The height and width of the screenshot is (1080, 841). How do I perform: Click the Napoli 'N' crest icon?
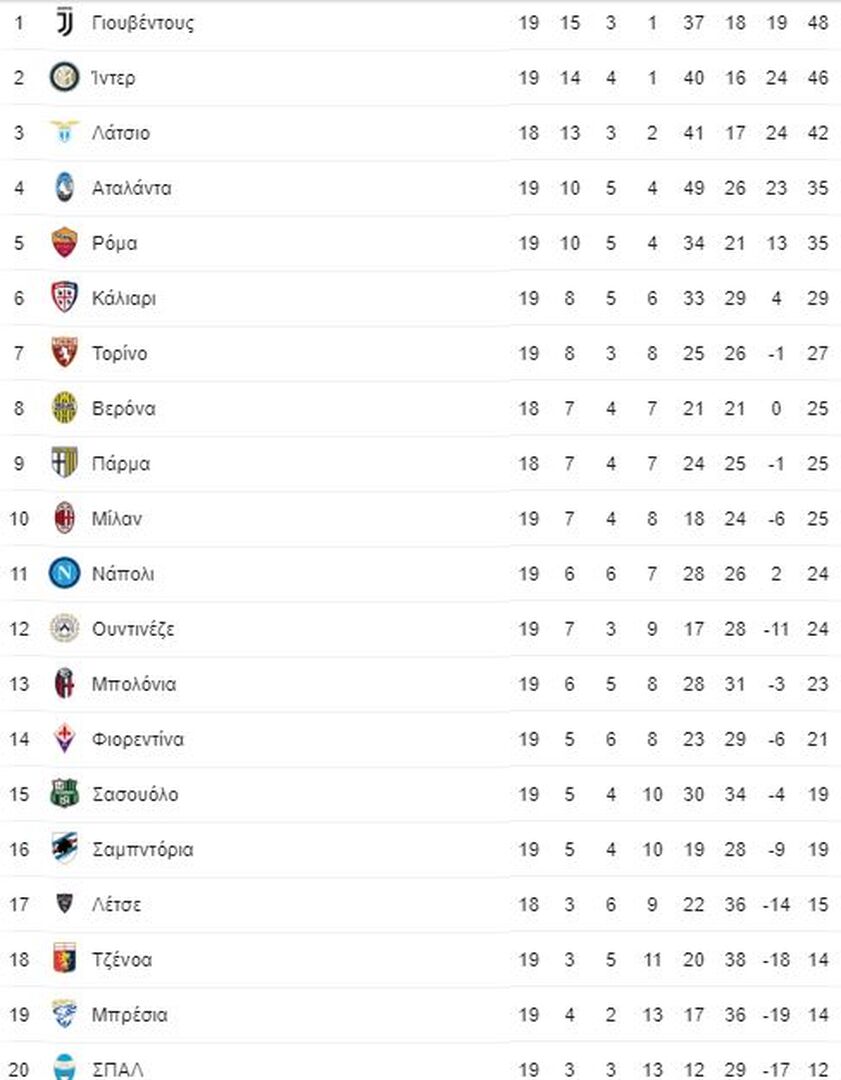click(64, 574)
